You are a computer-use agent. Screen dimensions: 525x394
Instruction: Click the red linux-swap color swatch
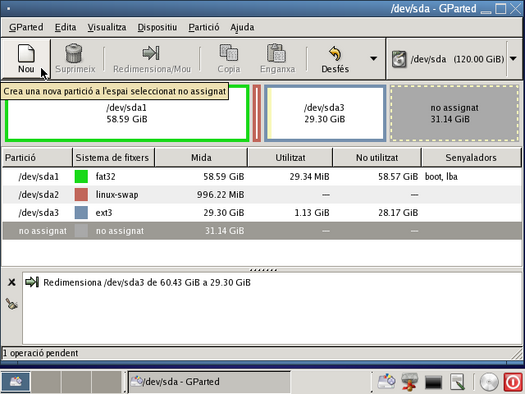[x=81, y=194]
